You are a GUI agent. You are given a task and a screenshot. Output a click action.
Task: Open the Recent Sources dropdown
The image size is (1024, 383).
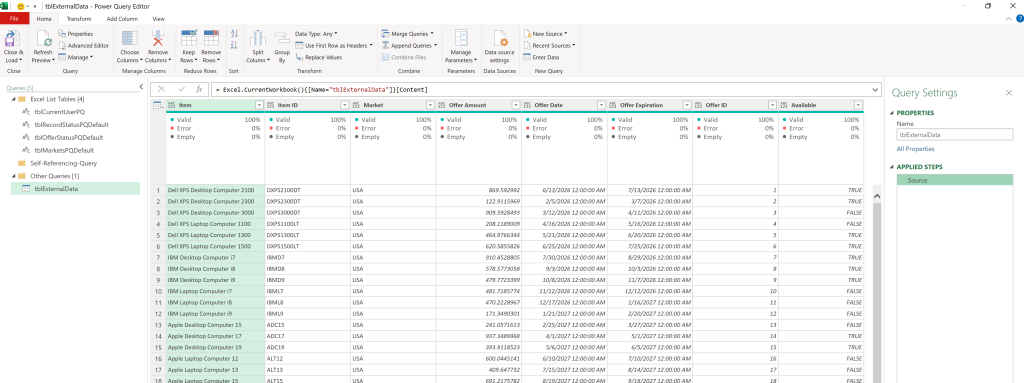(x=549, y=46)
